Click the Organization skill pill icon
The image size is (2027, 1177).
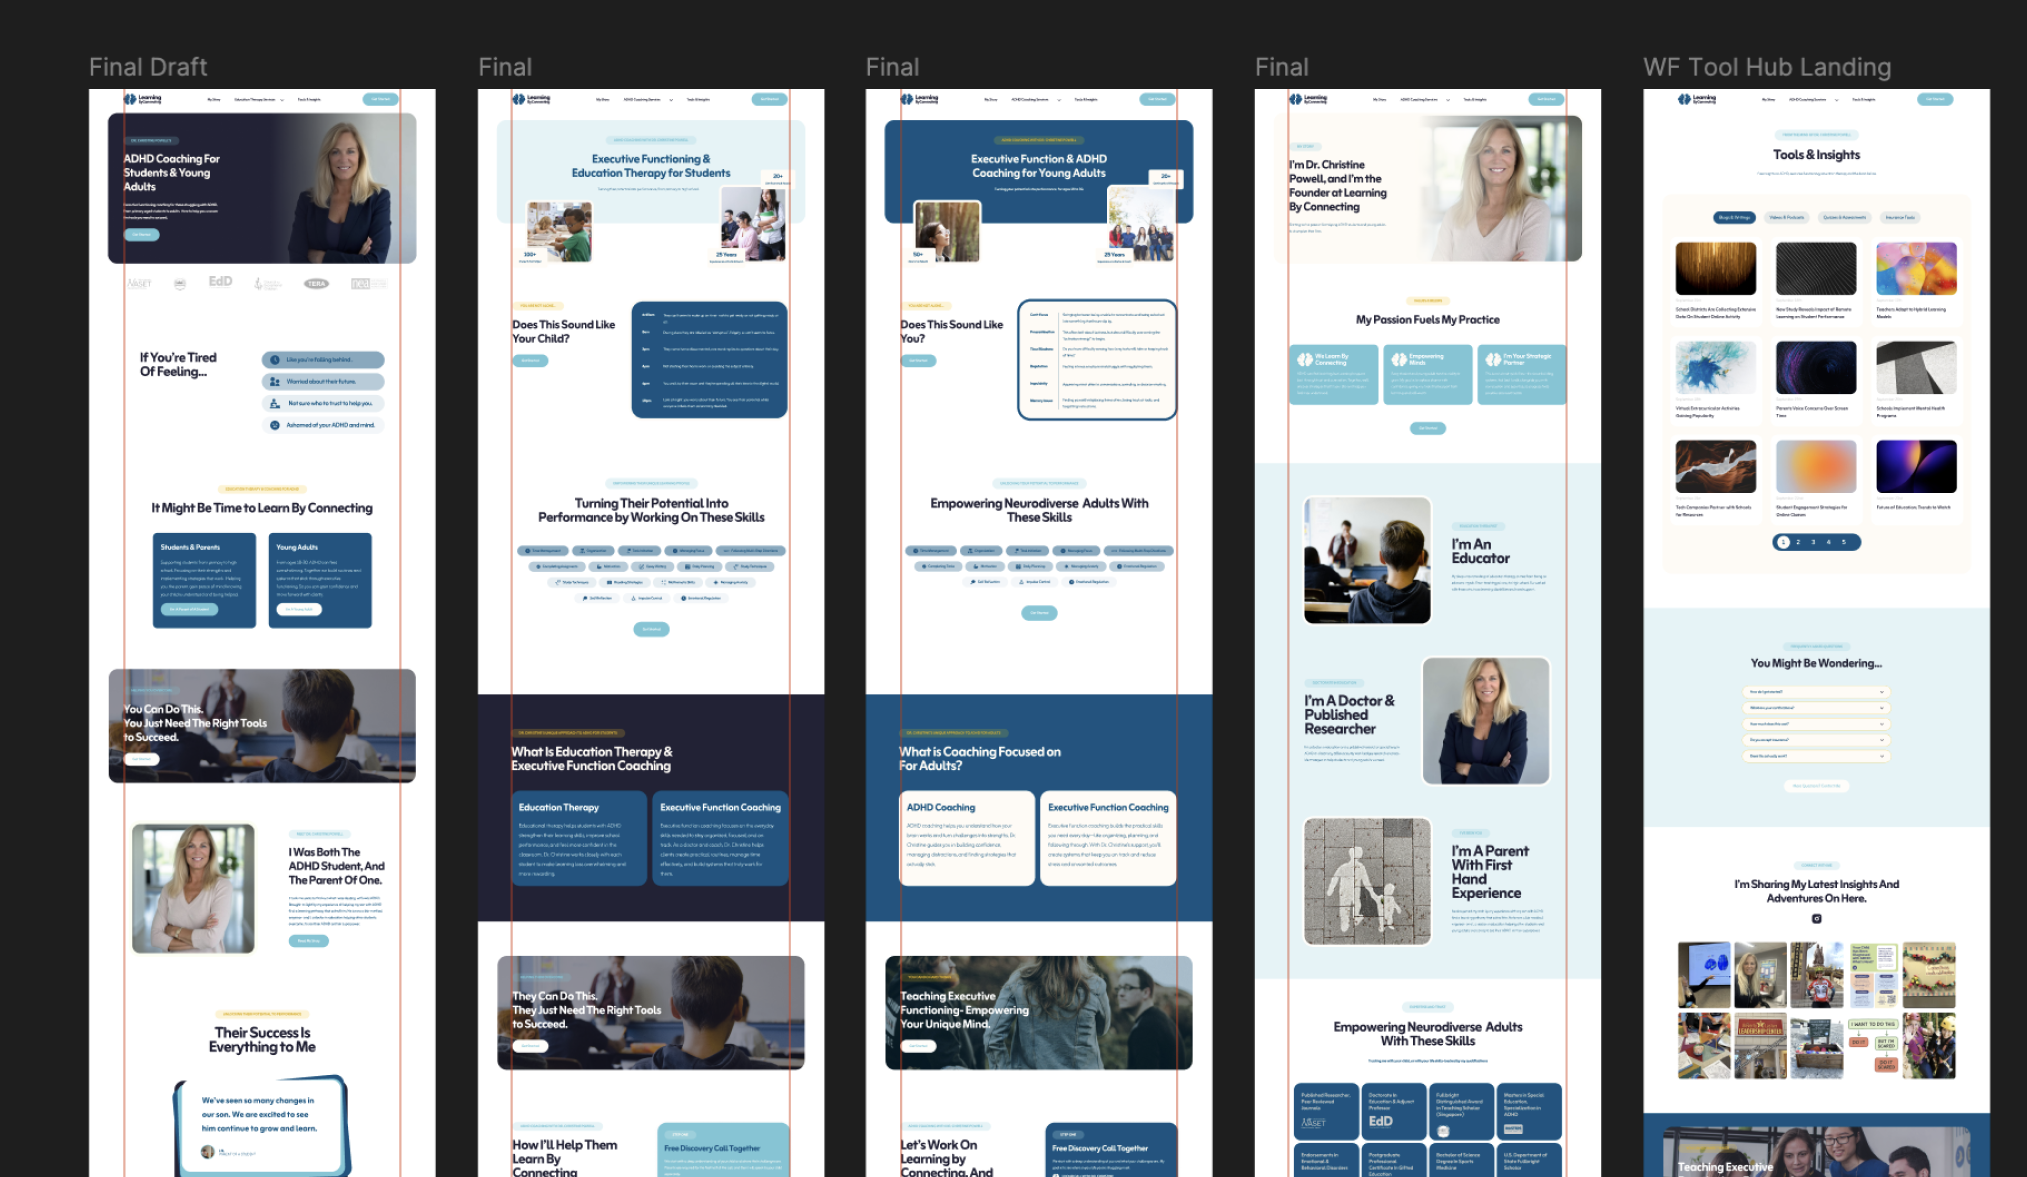[x=583, y=551]
